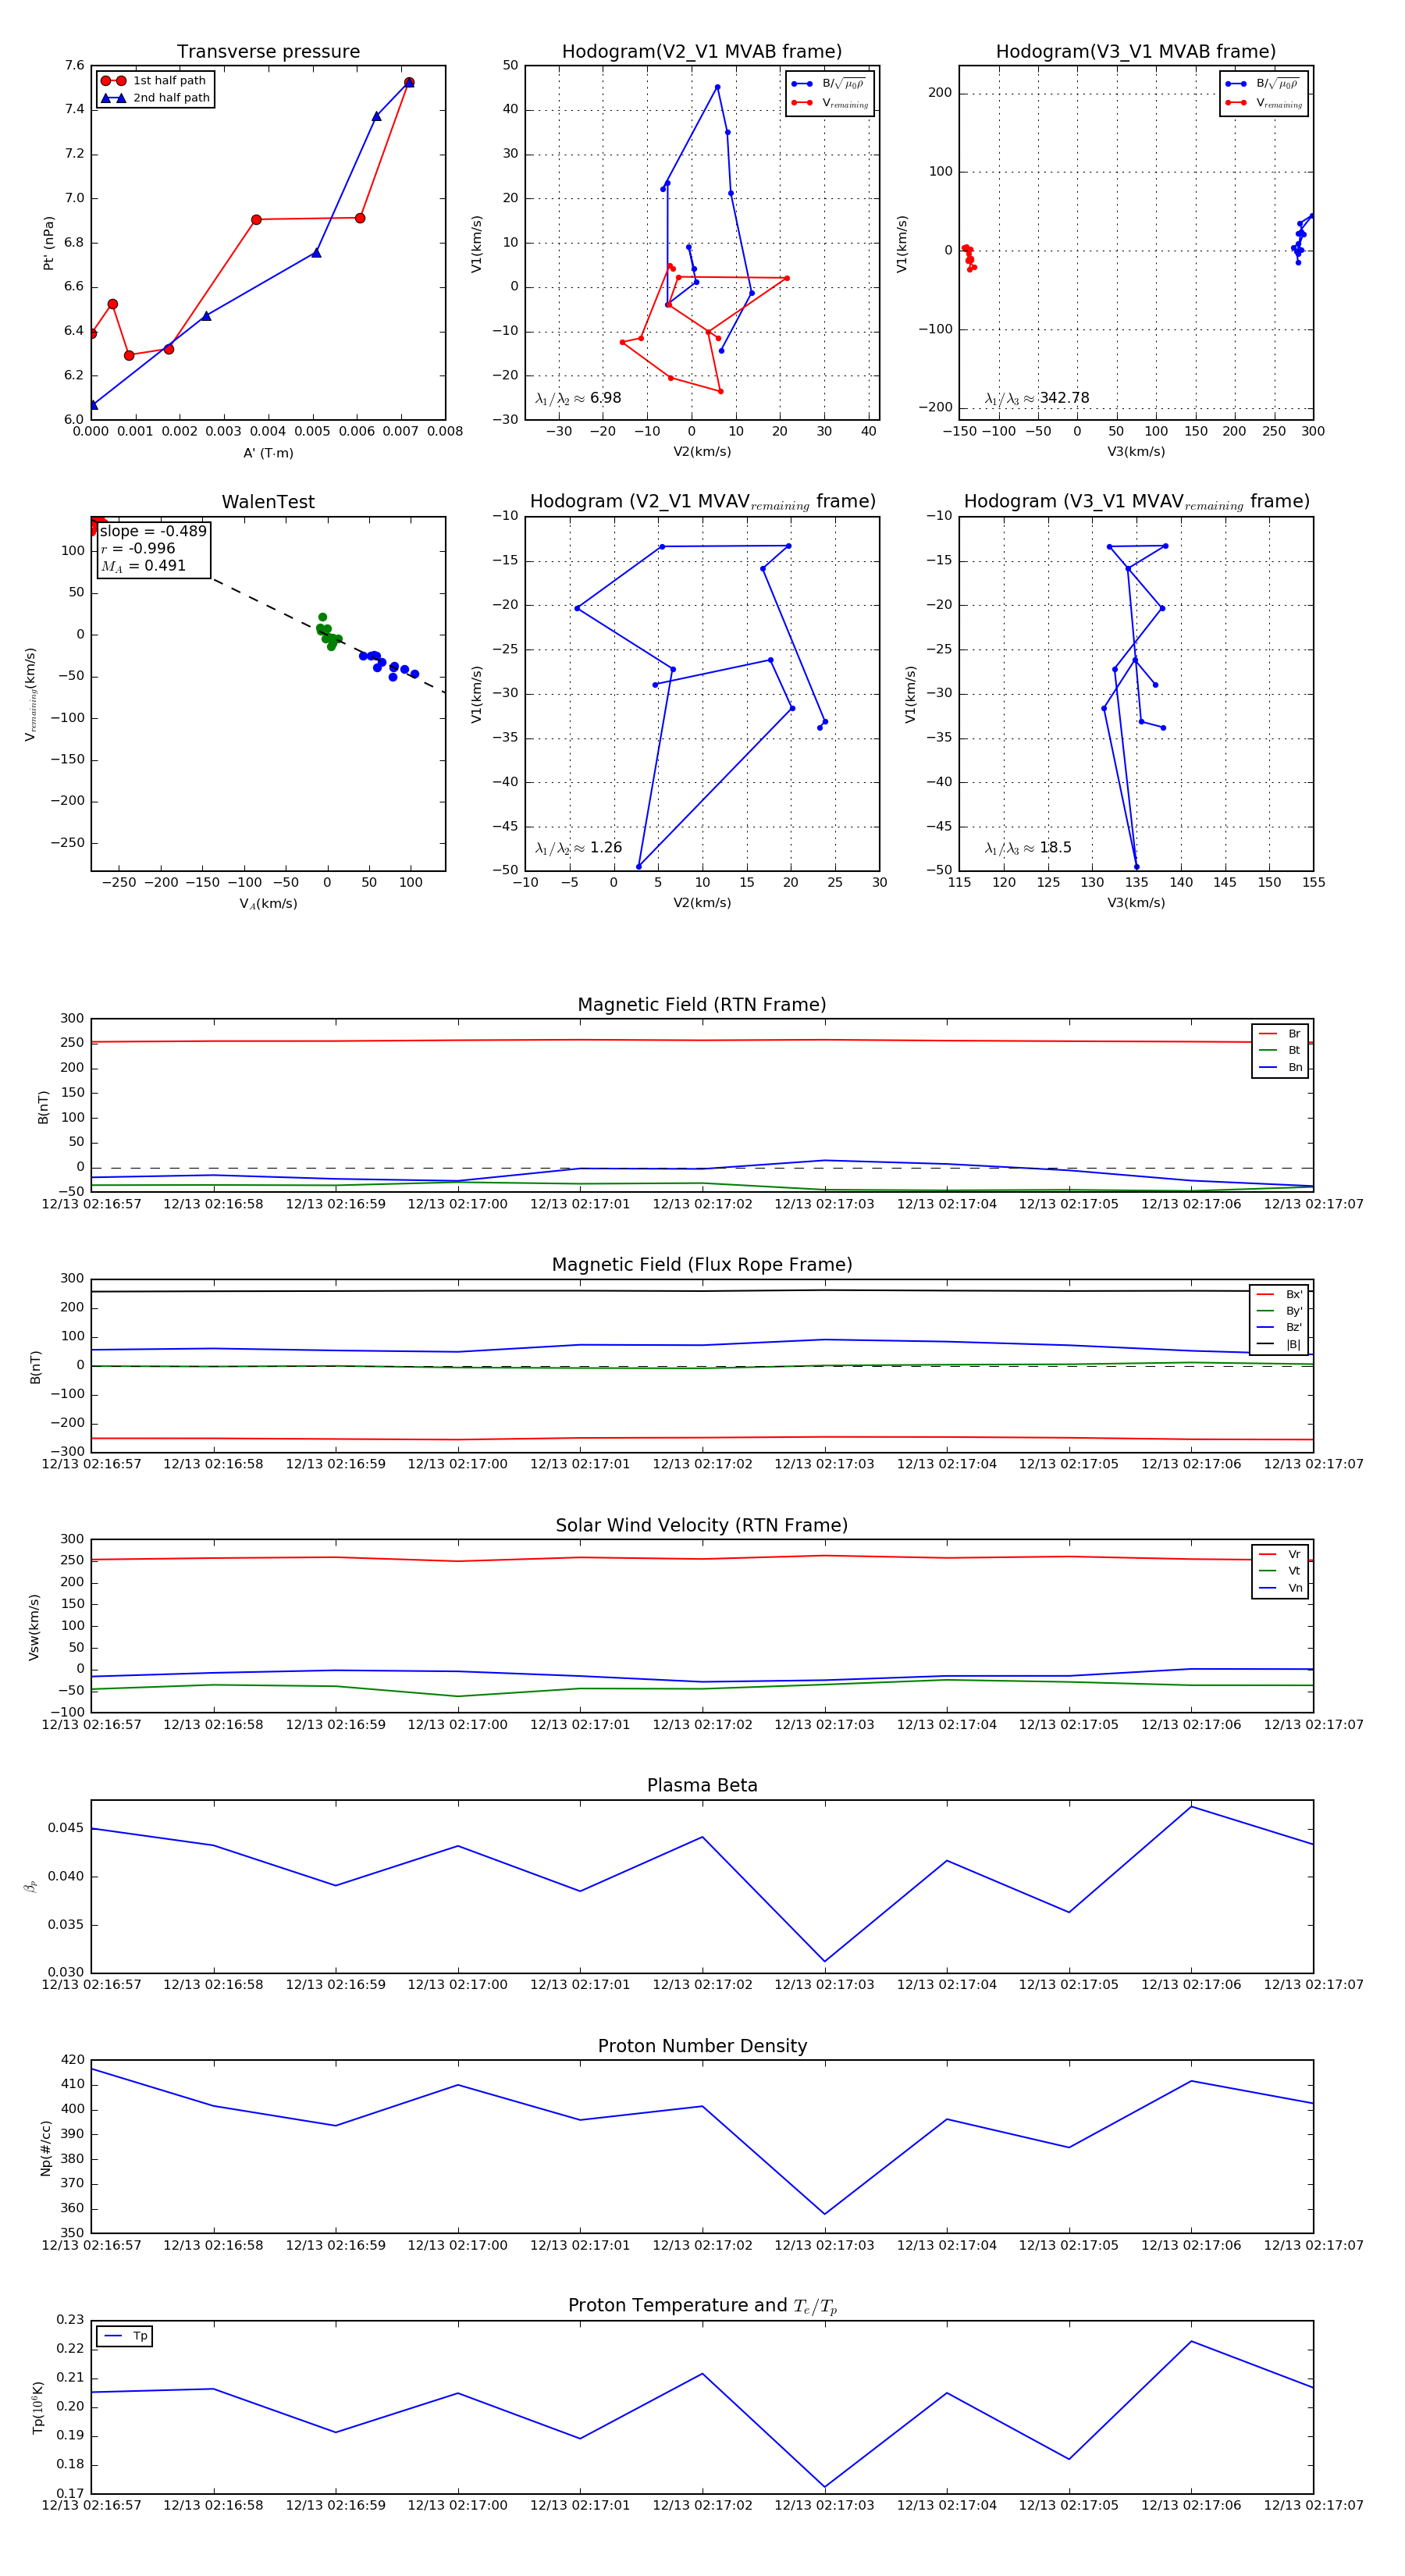Click the green data cluster in WalenTest

[x=327, y=633]
